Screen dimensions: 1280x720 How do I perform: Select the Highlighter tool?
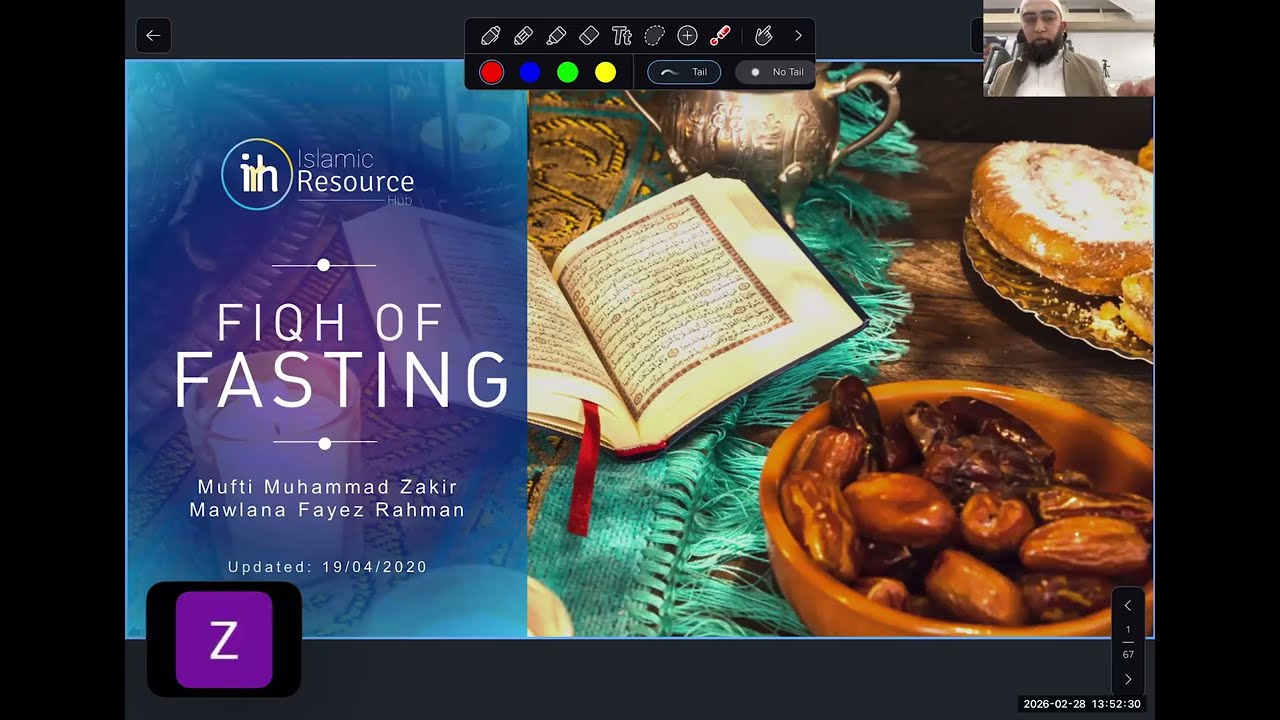click(x=556, y=36)
